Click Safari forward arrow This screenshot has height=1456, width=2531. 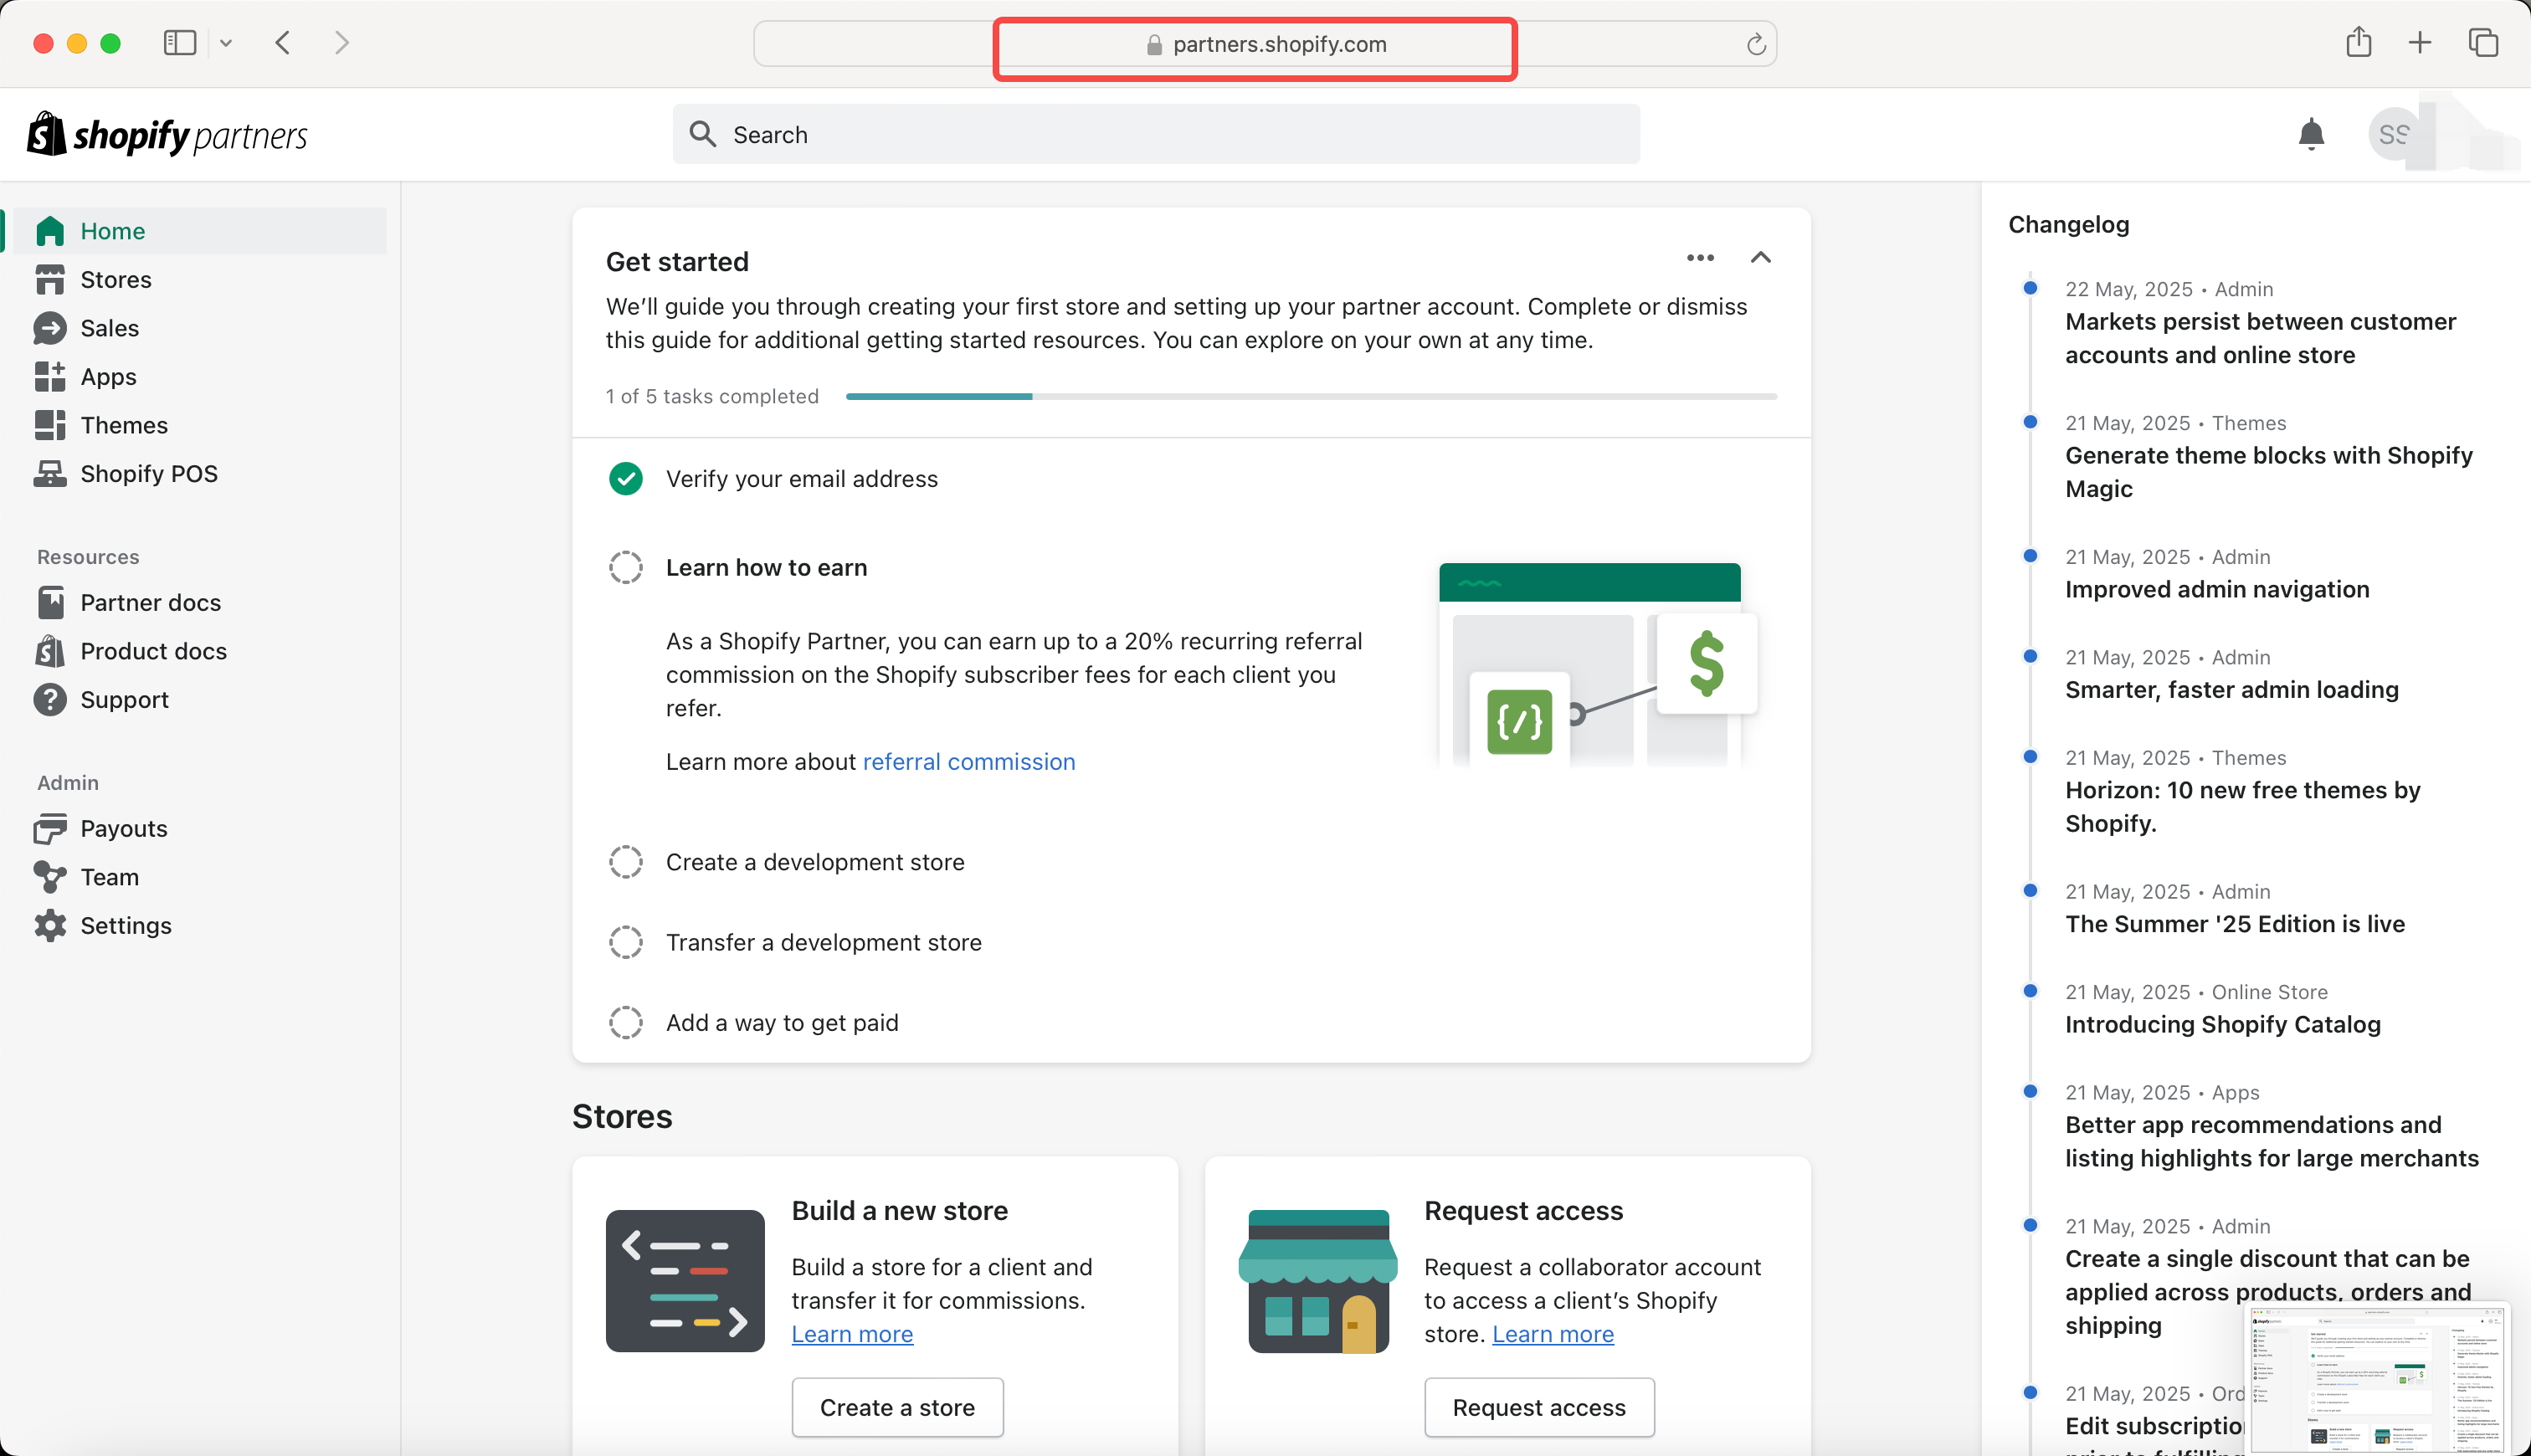(342, 43)
